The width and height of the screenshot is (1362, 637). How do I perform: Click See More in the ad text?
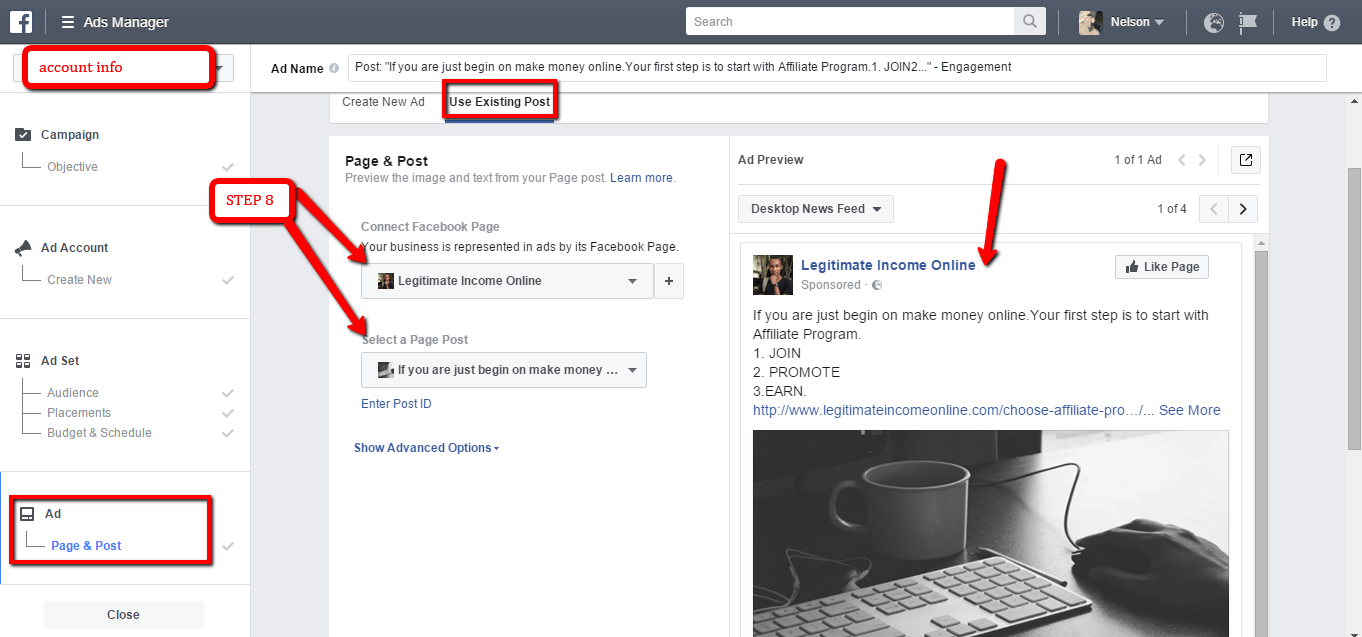pos(1190,410)
